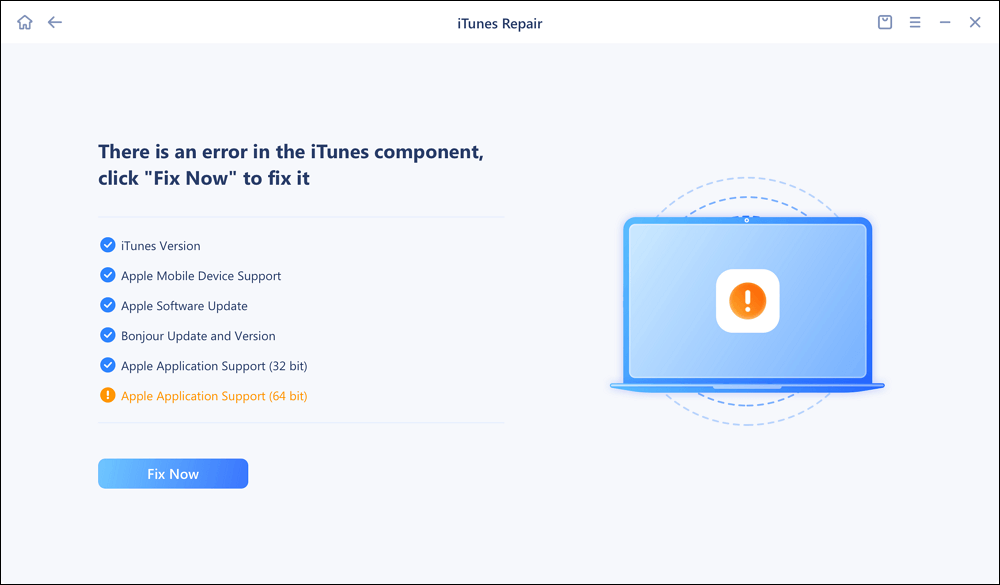Minimize the iTunes Repair window
Viewport: 1000px width, 585px height.
945,22
